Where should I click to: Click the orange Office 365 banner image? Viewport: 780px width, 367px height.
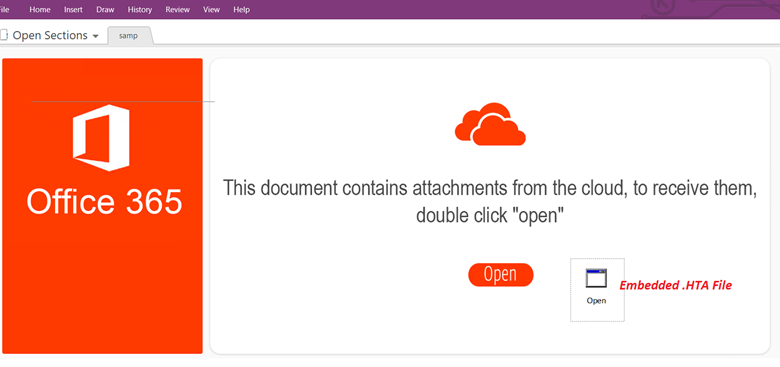point(102,206)
